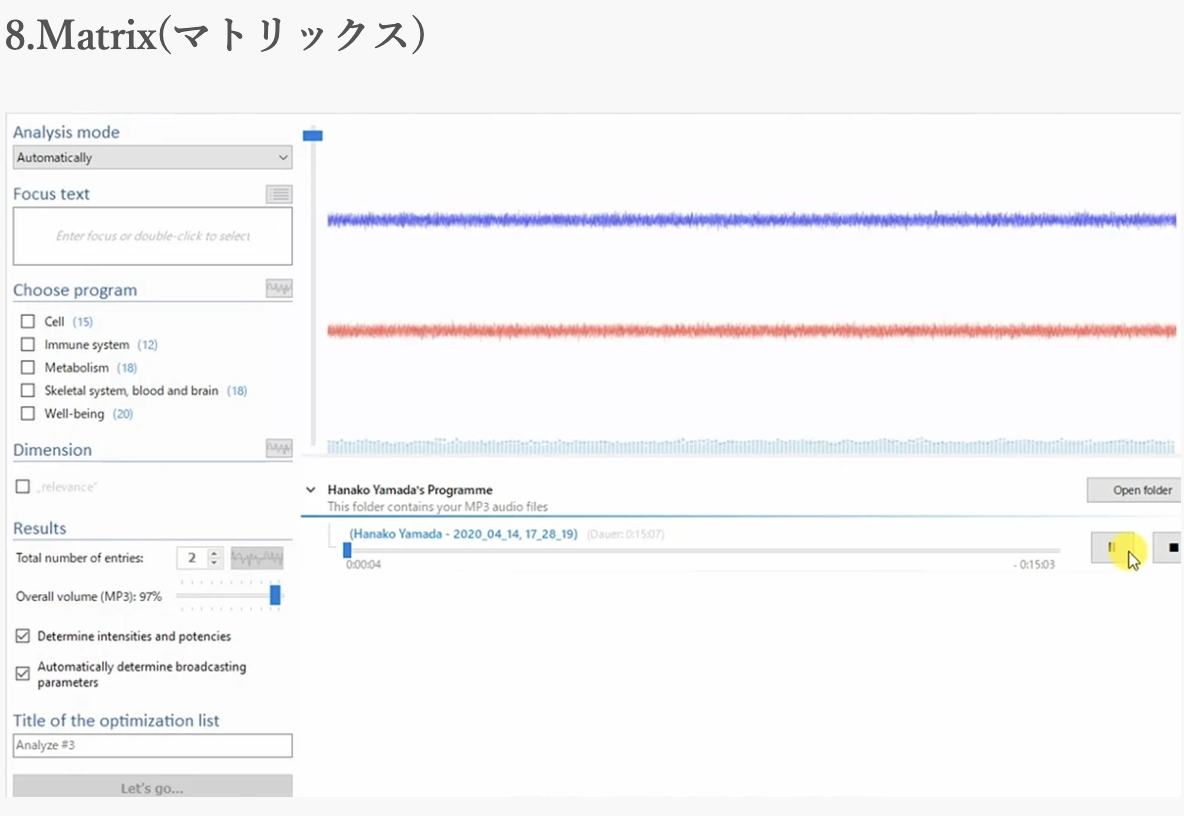This screenshot has width=1184, height=816.
Task: Click the Open folder button
Action: pyautogui.click(x=1134, y=491)
